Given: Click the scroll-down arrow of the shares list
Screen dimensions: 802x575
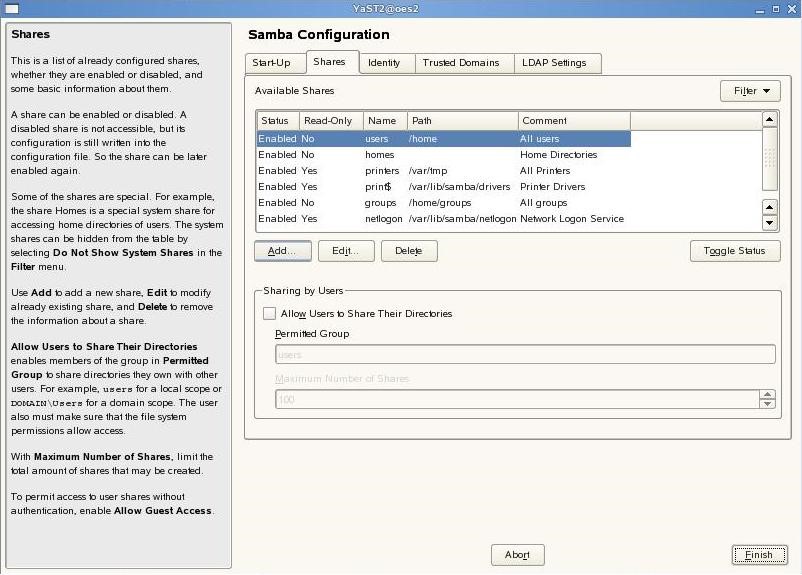Looking at the screenshot, I should click(769, 223).
